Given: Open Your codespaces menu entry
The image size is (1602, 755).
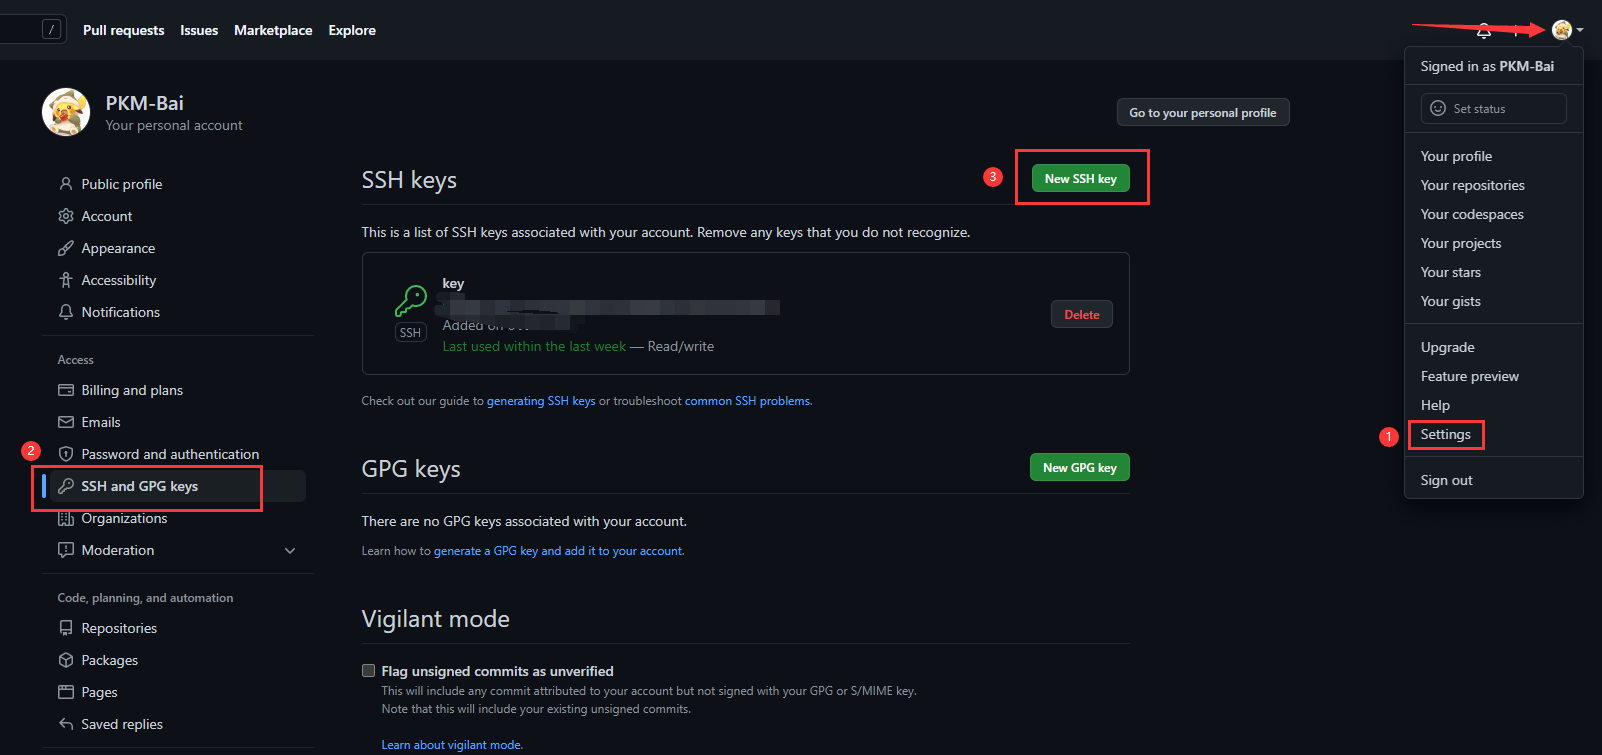Looking at the screenshot, I should click(1472, 214).
